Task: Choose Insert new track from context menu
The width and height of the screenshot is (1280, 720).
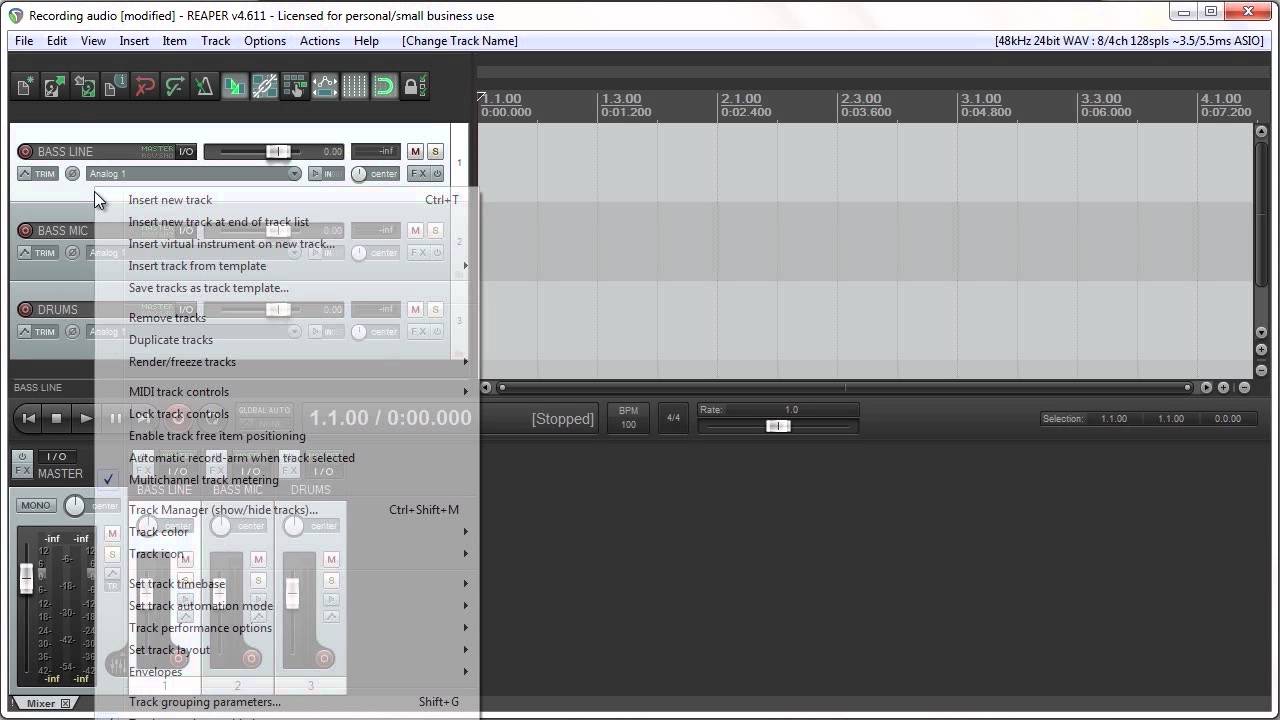Action: point(287,200)
